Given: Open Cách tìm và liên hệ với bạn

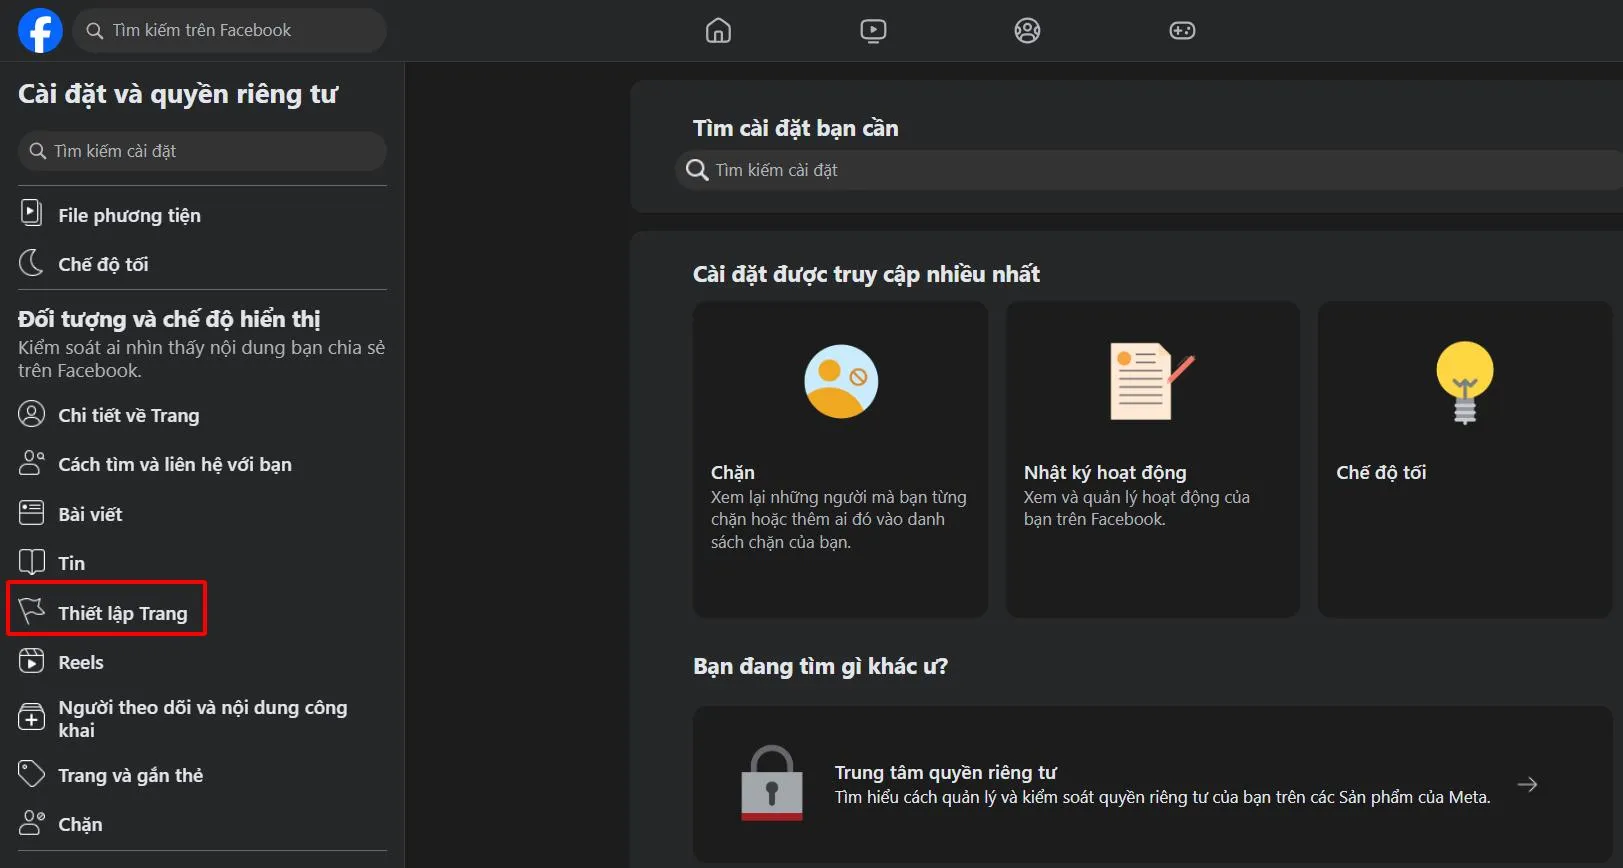Looking at the screenshot, I should click(x=174, y=464).
